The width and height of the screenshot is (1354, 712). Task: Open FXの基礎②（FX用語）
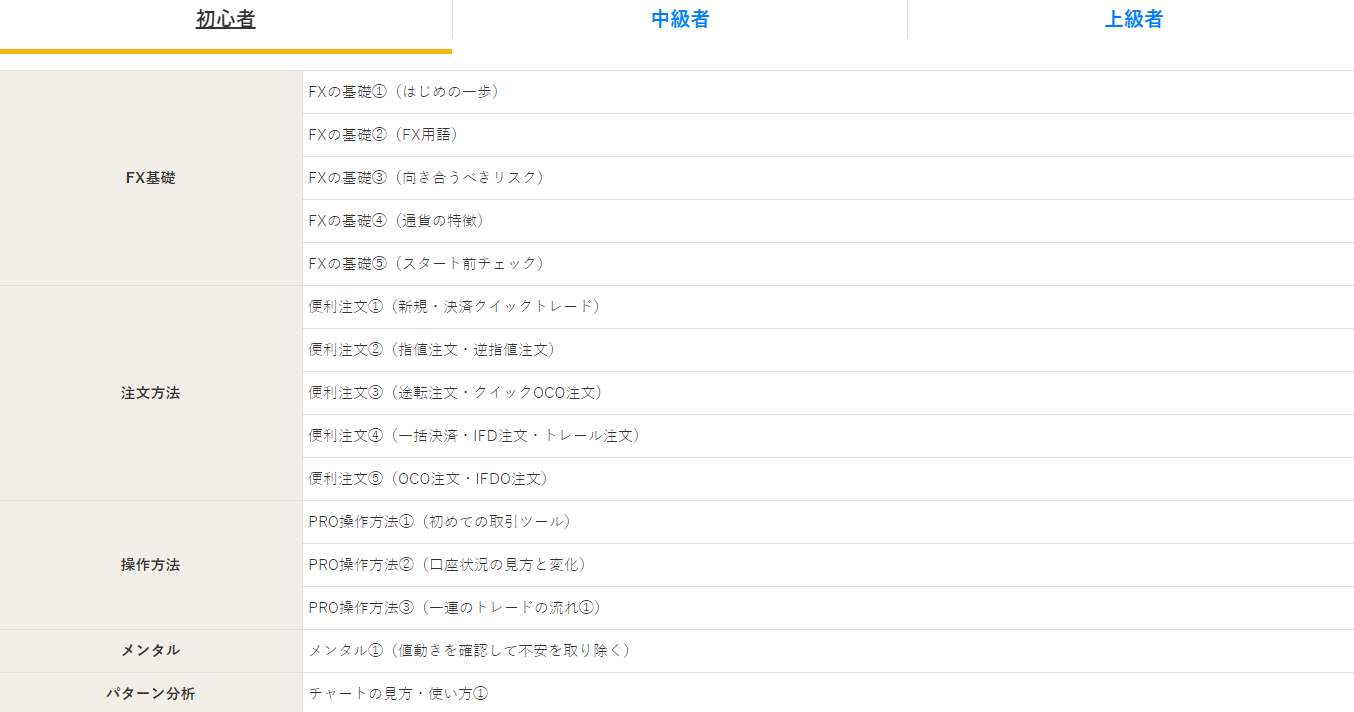(x=383, y=135)
